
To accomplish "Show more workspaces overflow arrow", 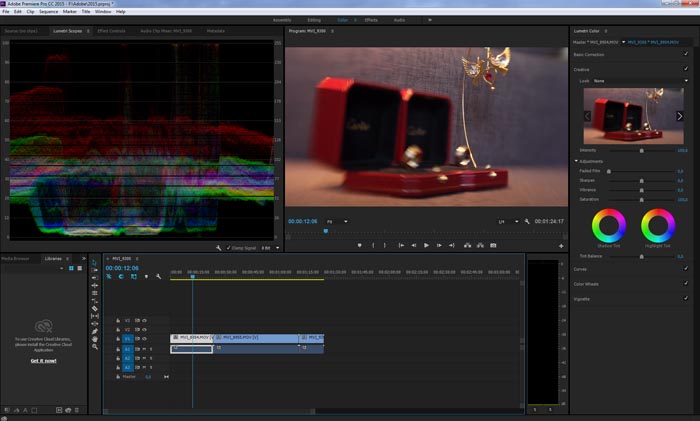I will point(430,20).
